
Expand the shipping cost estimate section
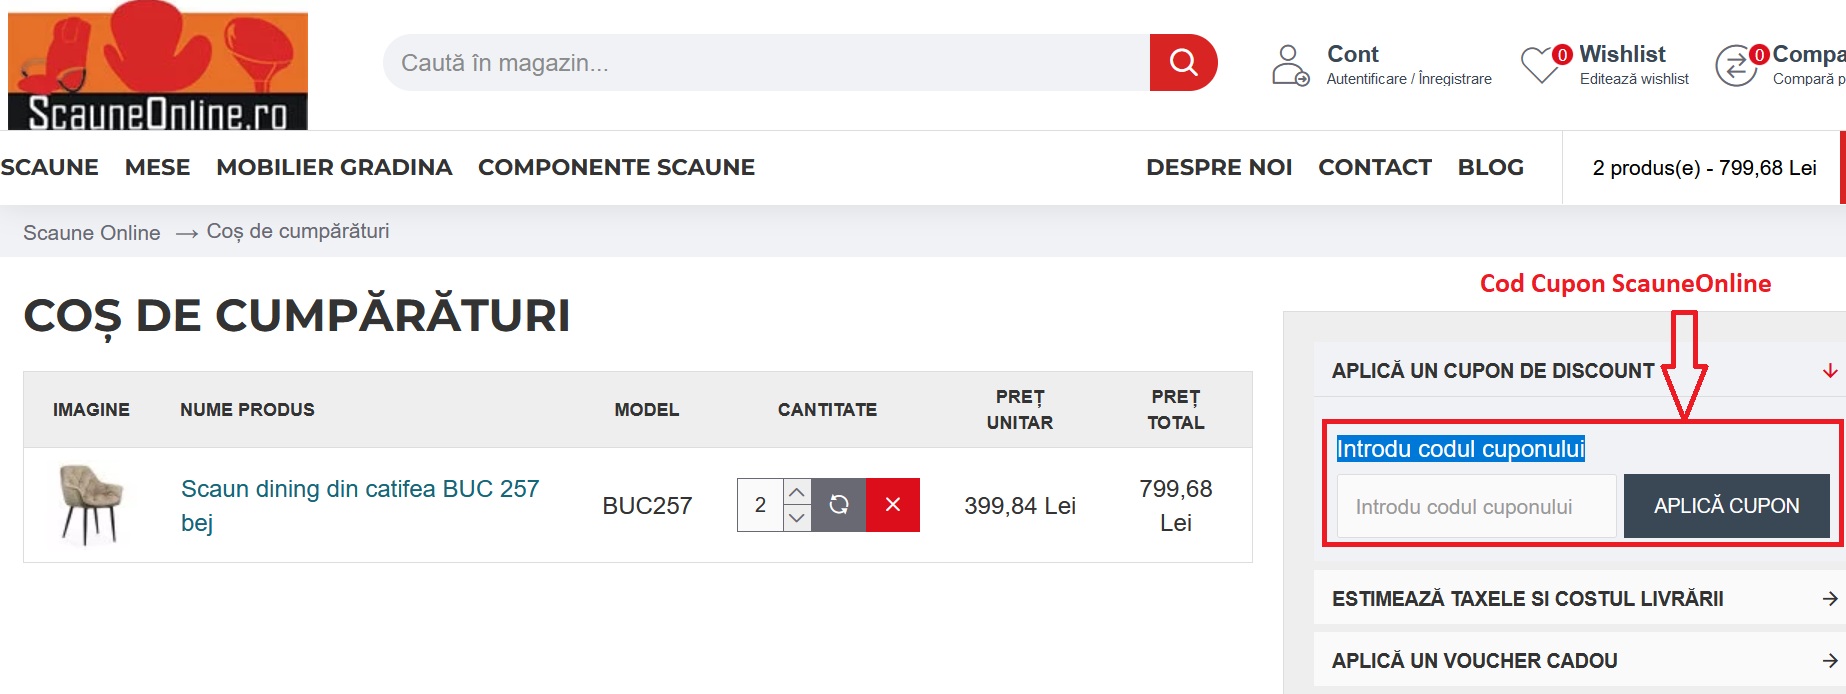point(1829,599)
